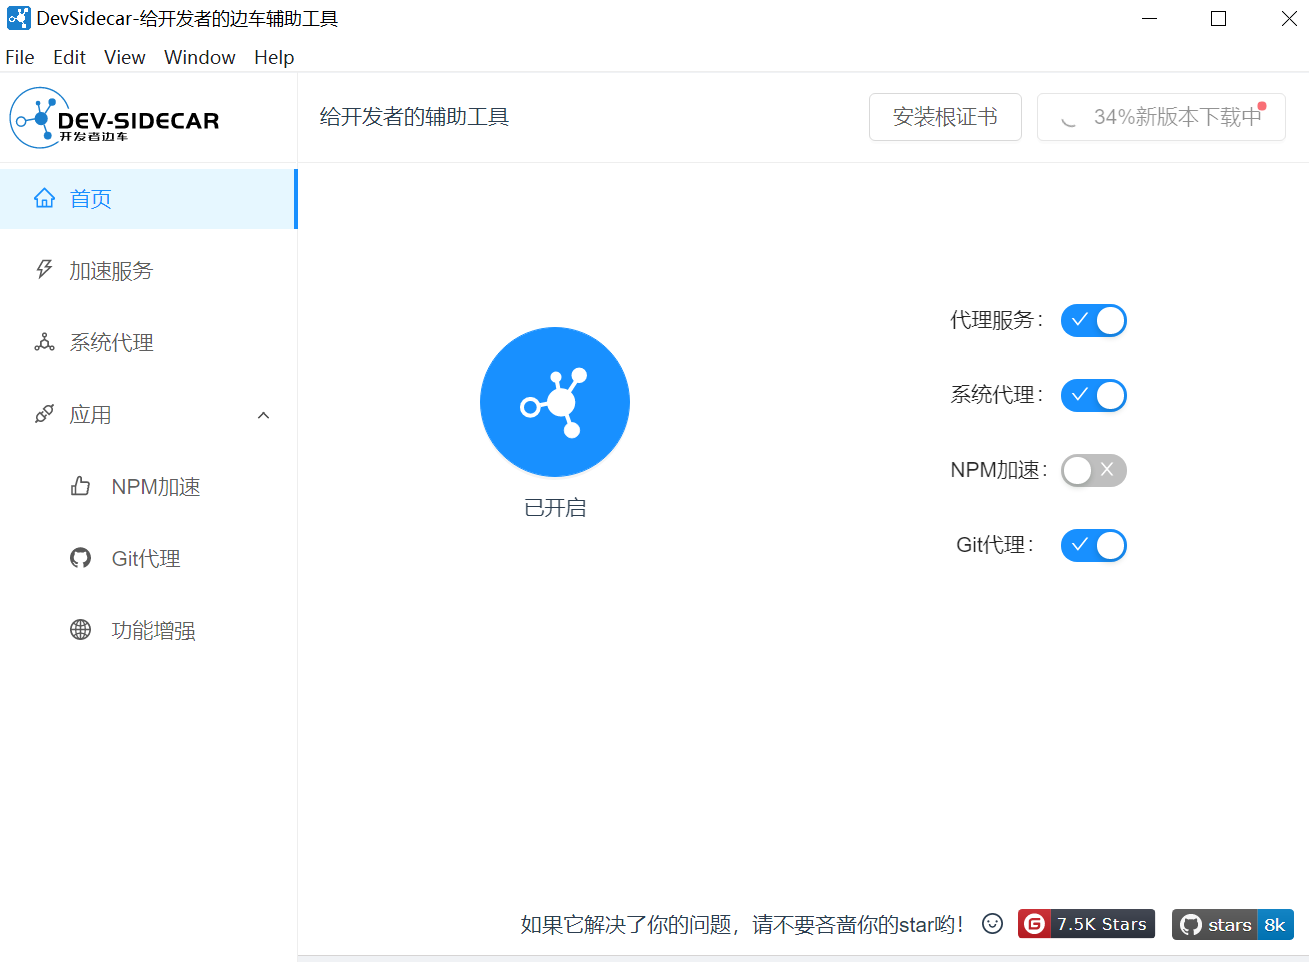Viewport: 1309px width, 962px height.
Task: Open NPM加速 via the thumbs-up icon
Action: coord(80,486)
